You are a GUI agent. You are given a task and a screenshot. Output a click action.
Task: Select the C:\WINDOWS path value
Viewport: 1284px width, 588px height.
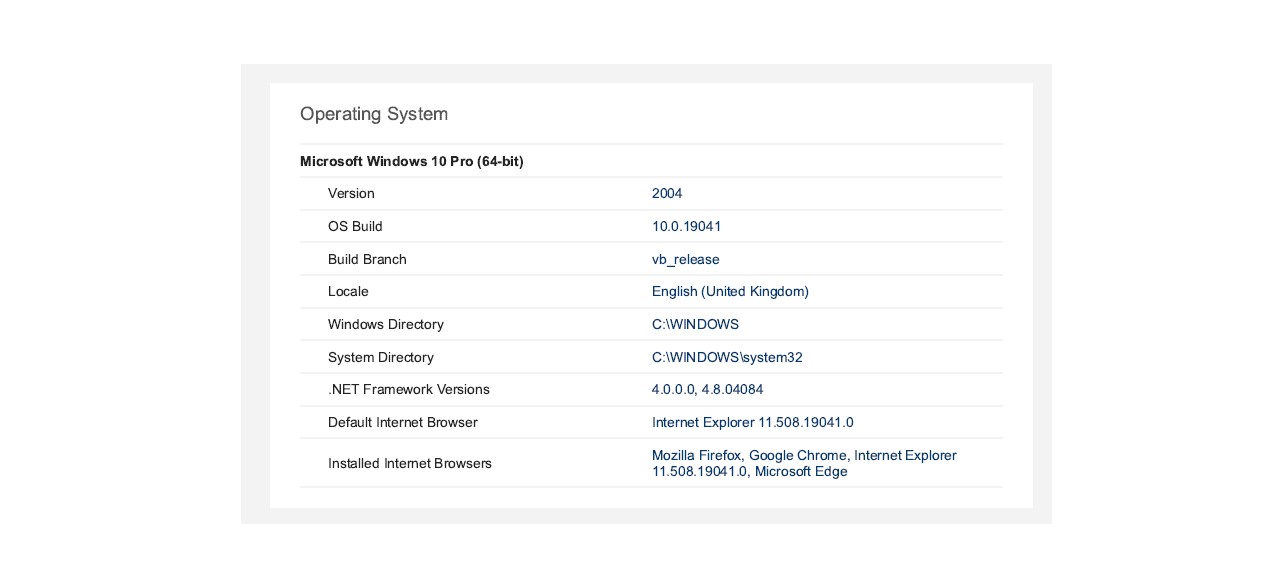coord(696,324)
